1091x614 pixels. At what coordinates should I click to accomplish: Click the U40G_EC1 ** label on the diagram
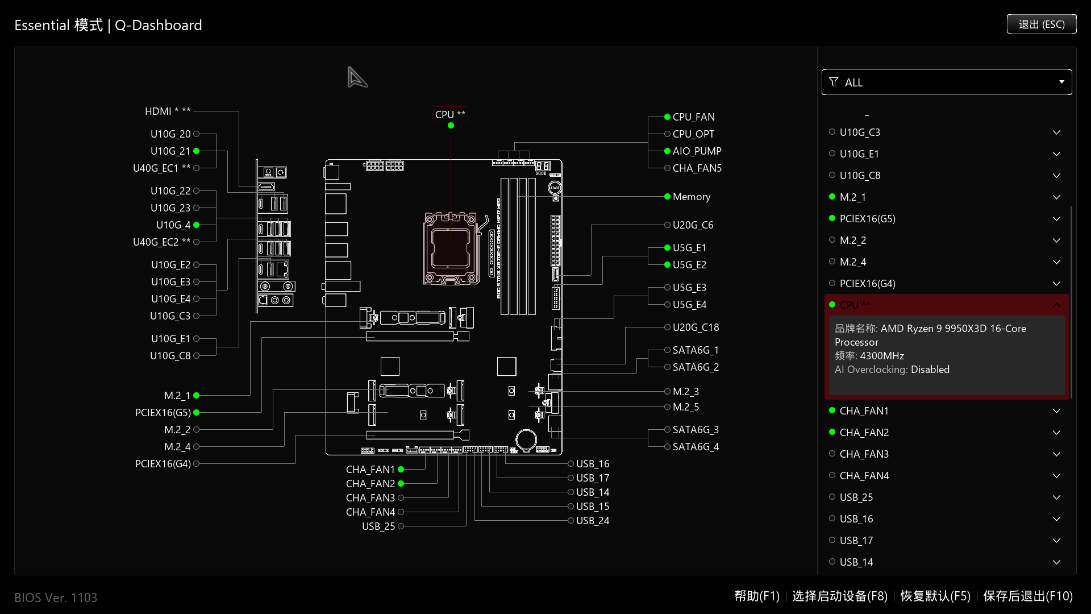coord(161,168)
